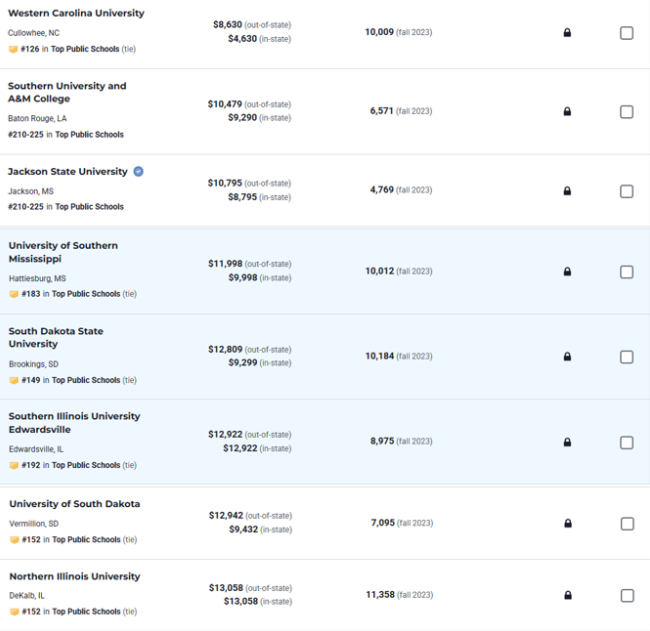Check Northern Illinois University compare box
The image size is (650, 631).
(x=627, y=595)
